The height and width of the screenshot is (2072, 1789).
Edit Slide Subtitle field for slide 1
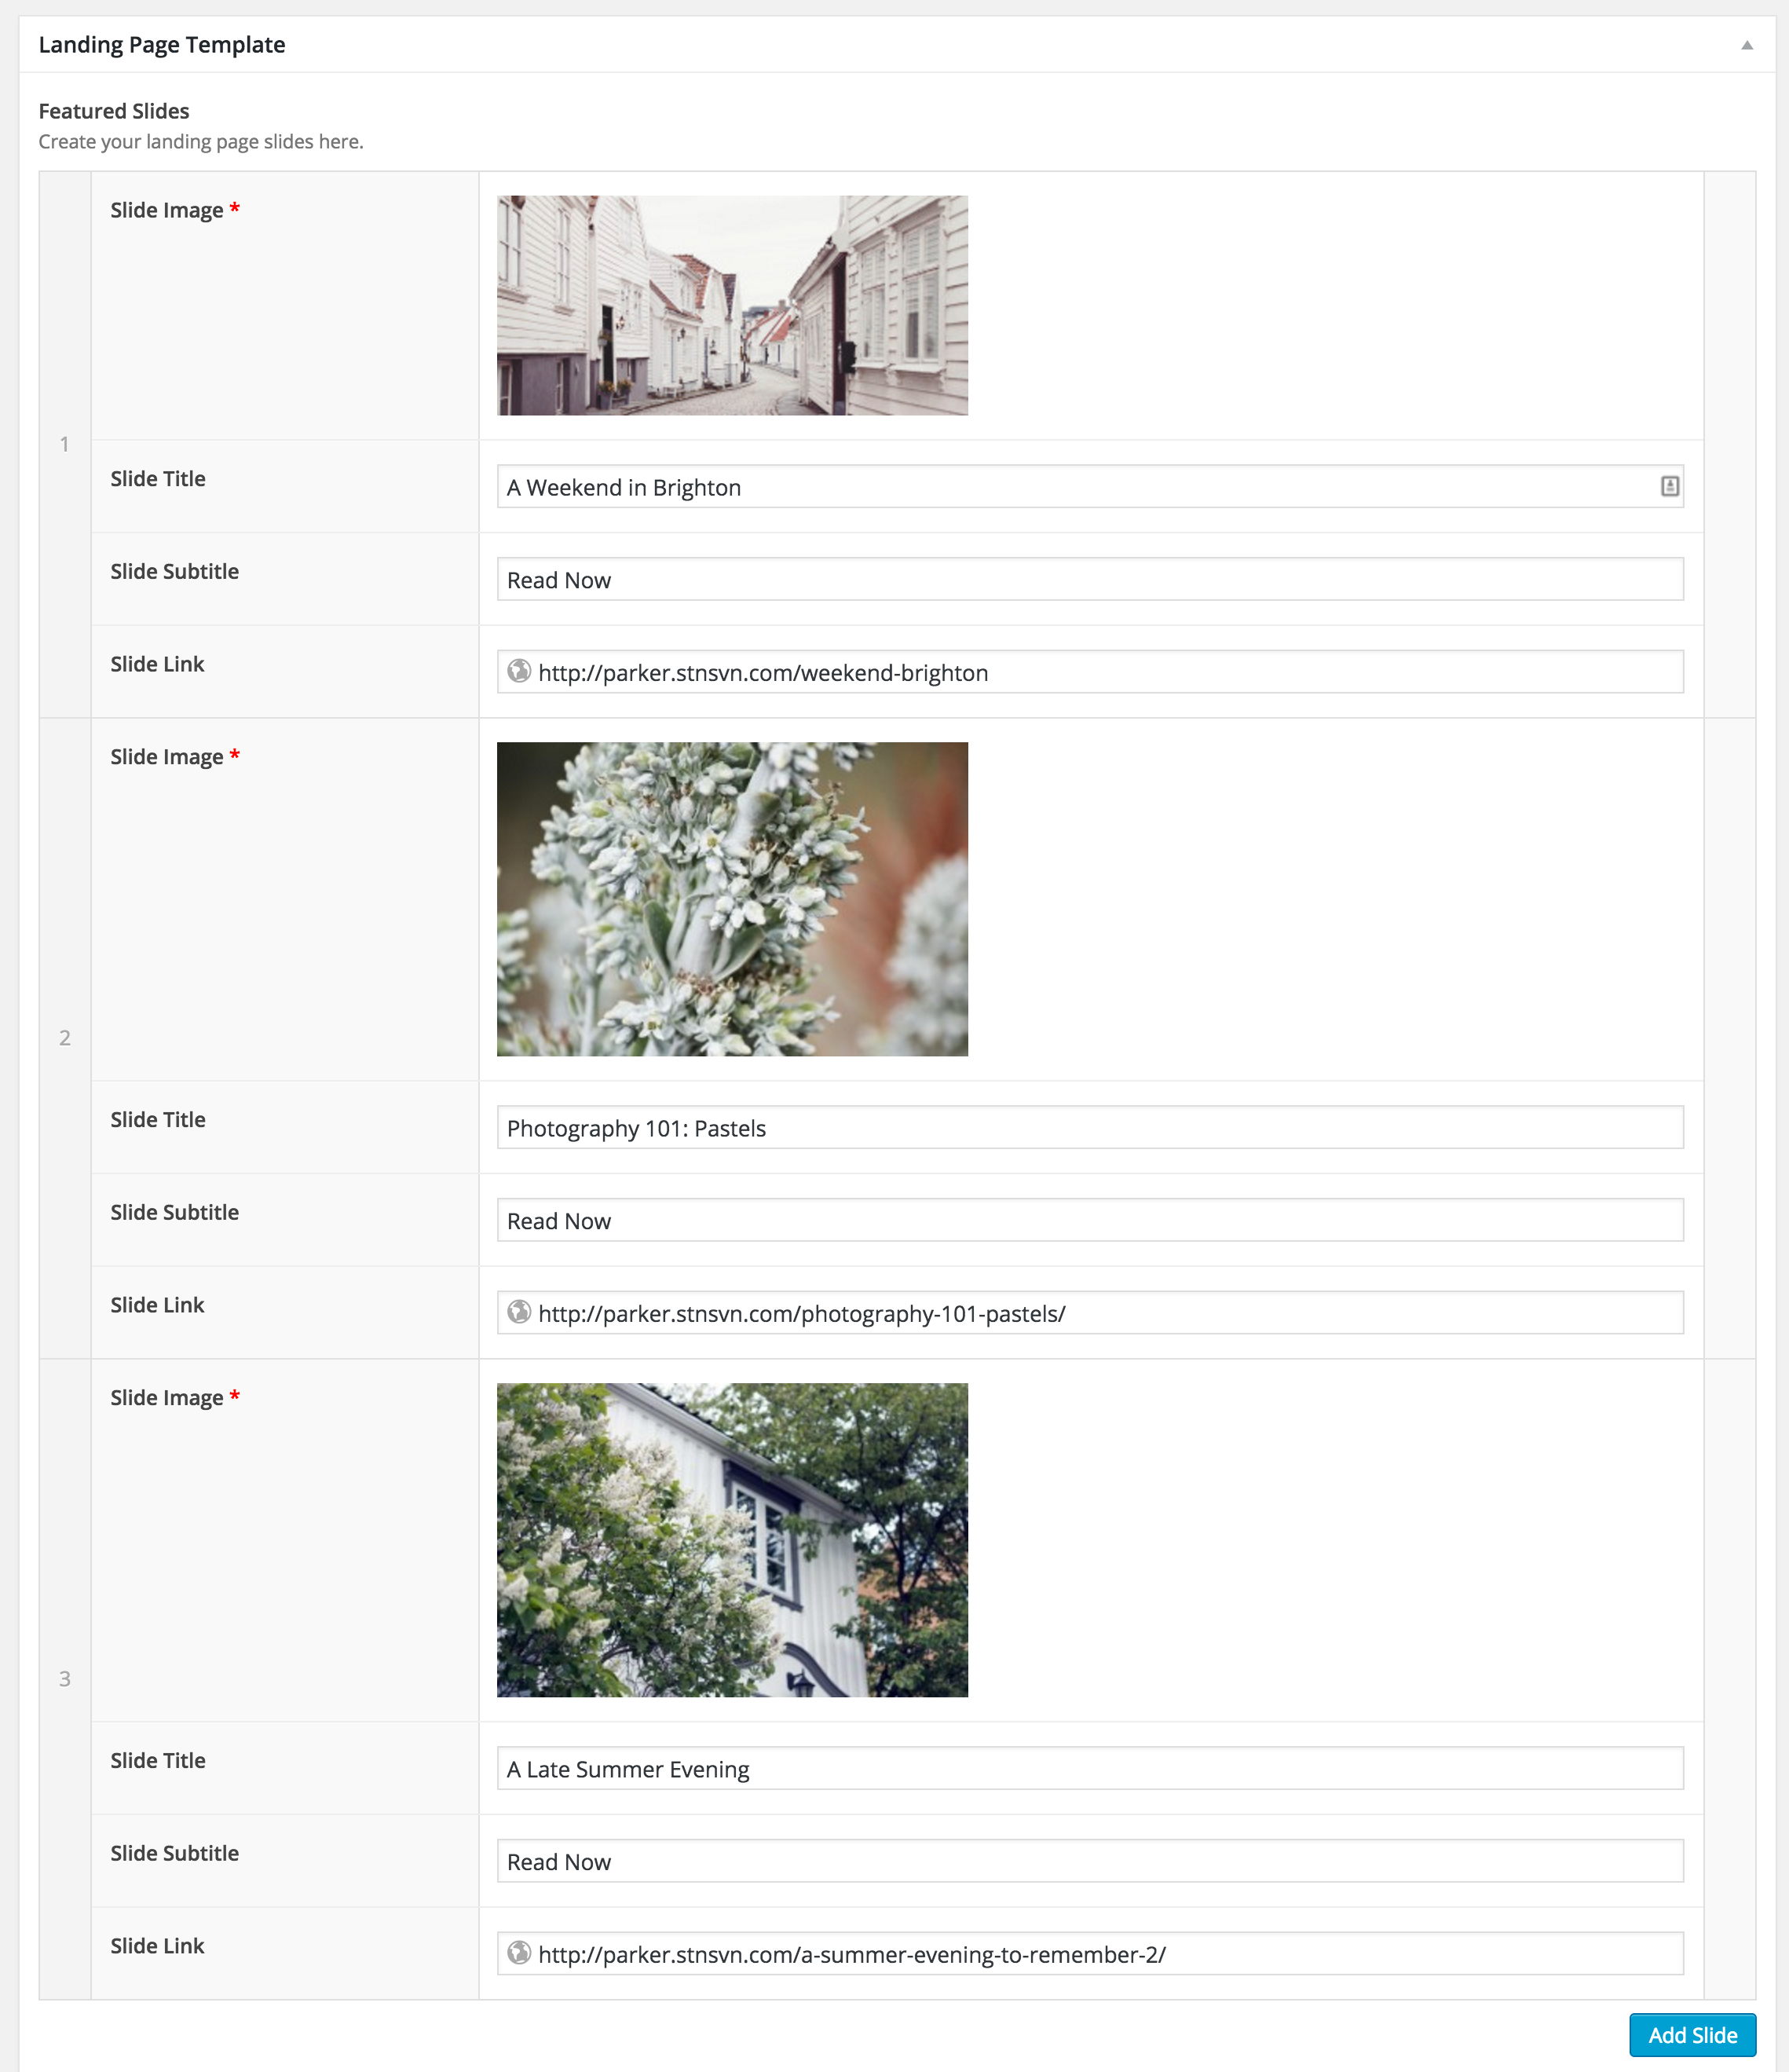tap(1090, 579)
